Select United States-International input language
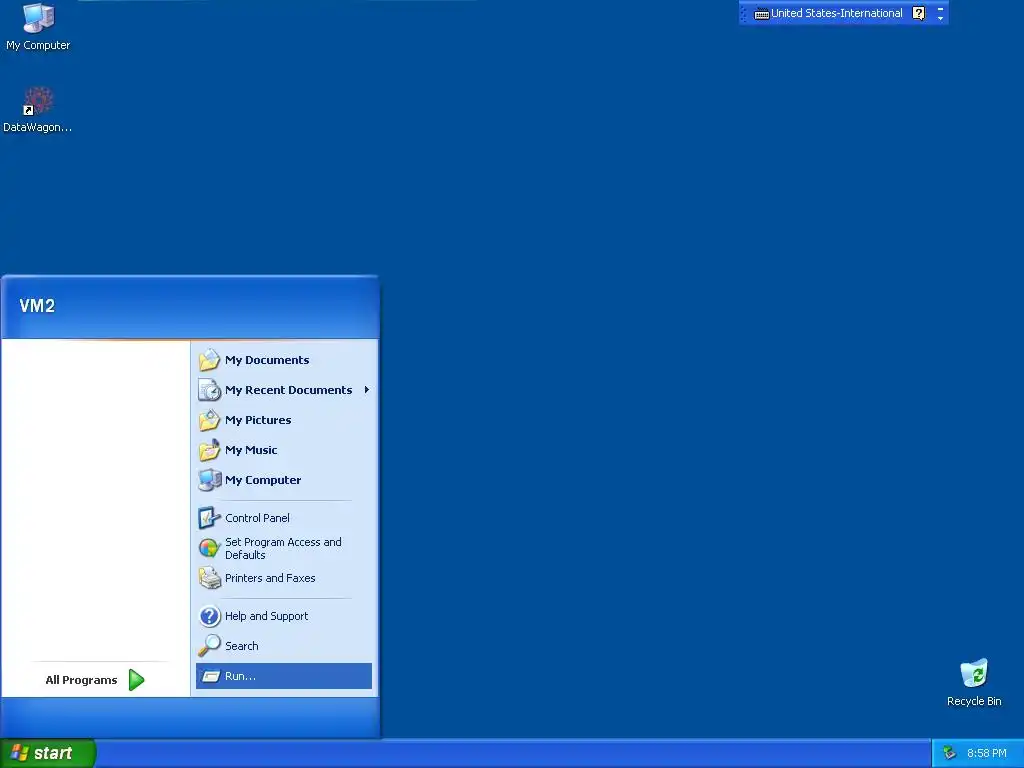 pos(837,13)
